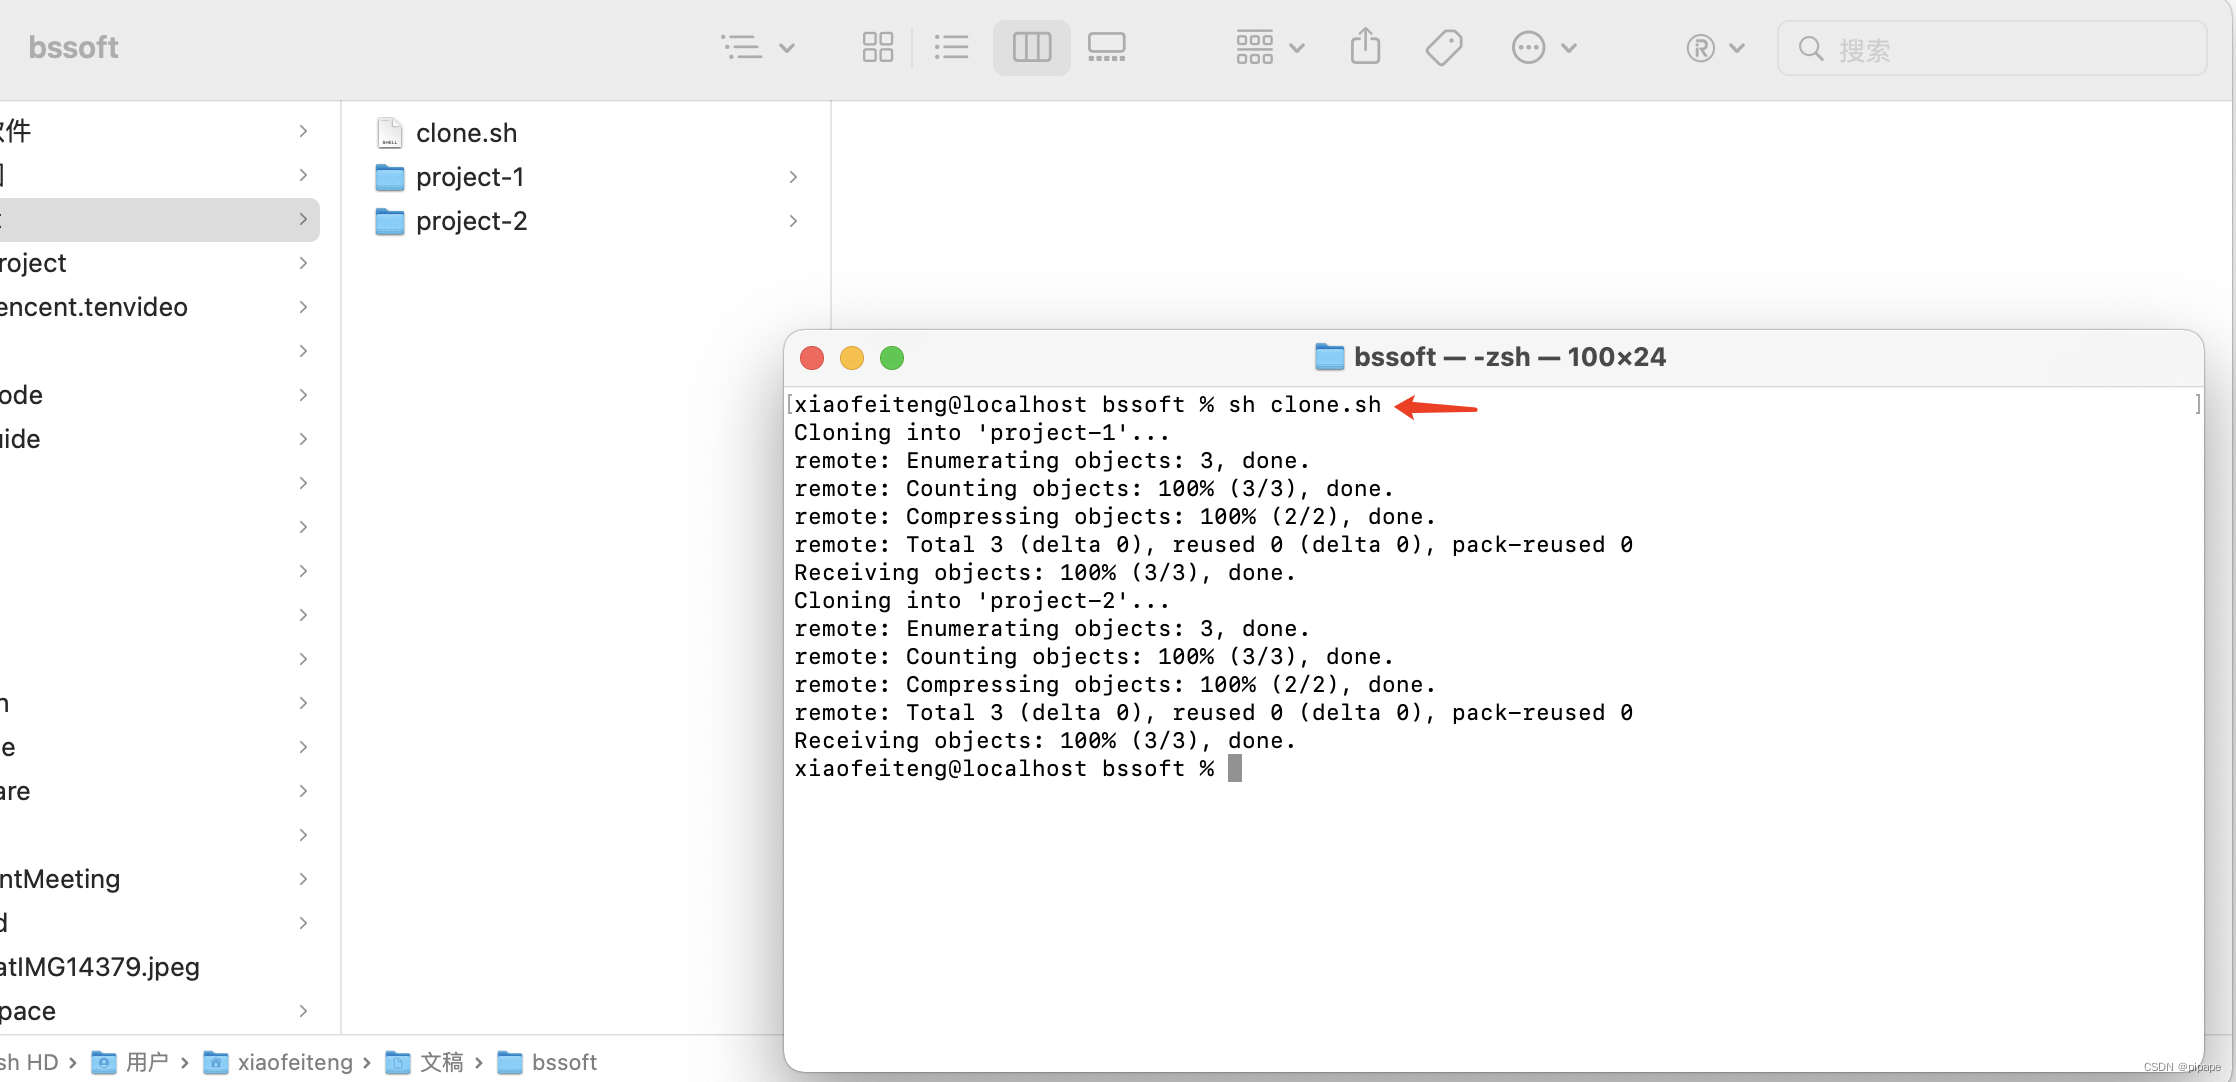Select the 'ntMeeting' folder row
The width and height of the screenshot is (2236, 1082).
[x=158, y=879]
